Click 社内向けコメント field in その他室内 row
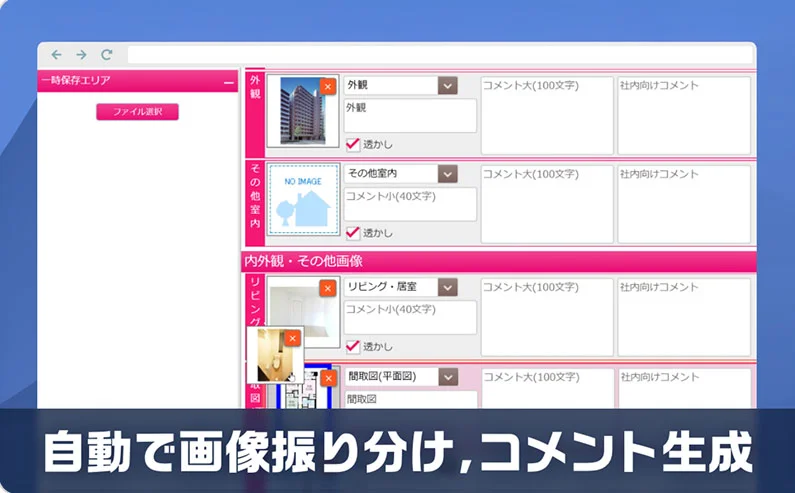This screenshot has height=493, width=795. (x=684, y=204)
